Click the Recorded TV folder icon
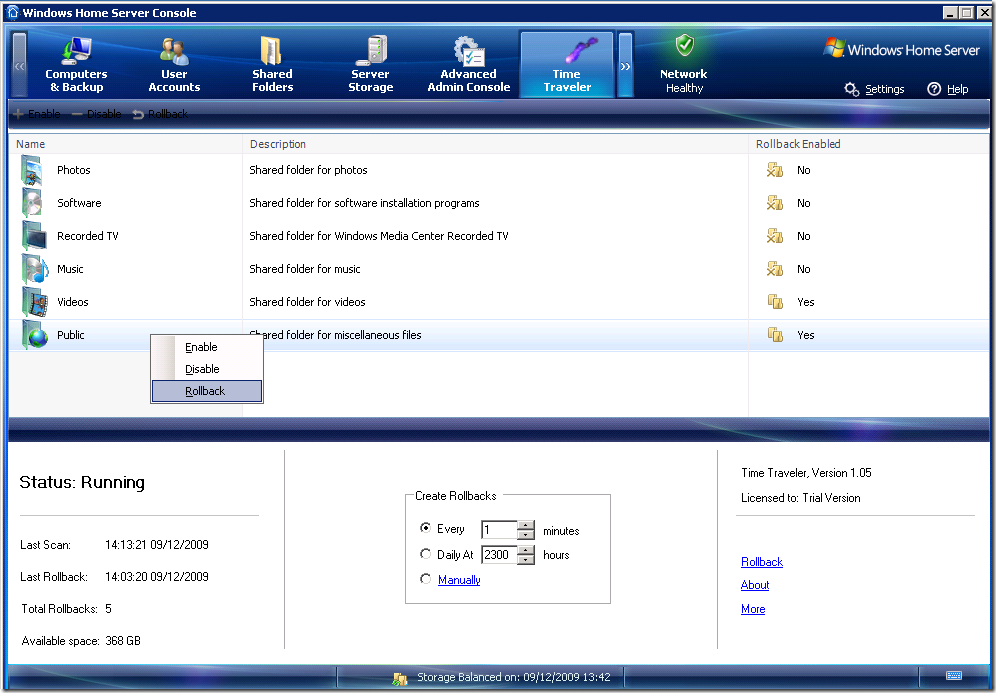Screen dimensions: 996x693 tap(34, 236)
